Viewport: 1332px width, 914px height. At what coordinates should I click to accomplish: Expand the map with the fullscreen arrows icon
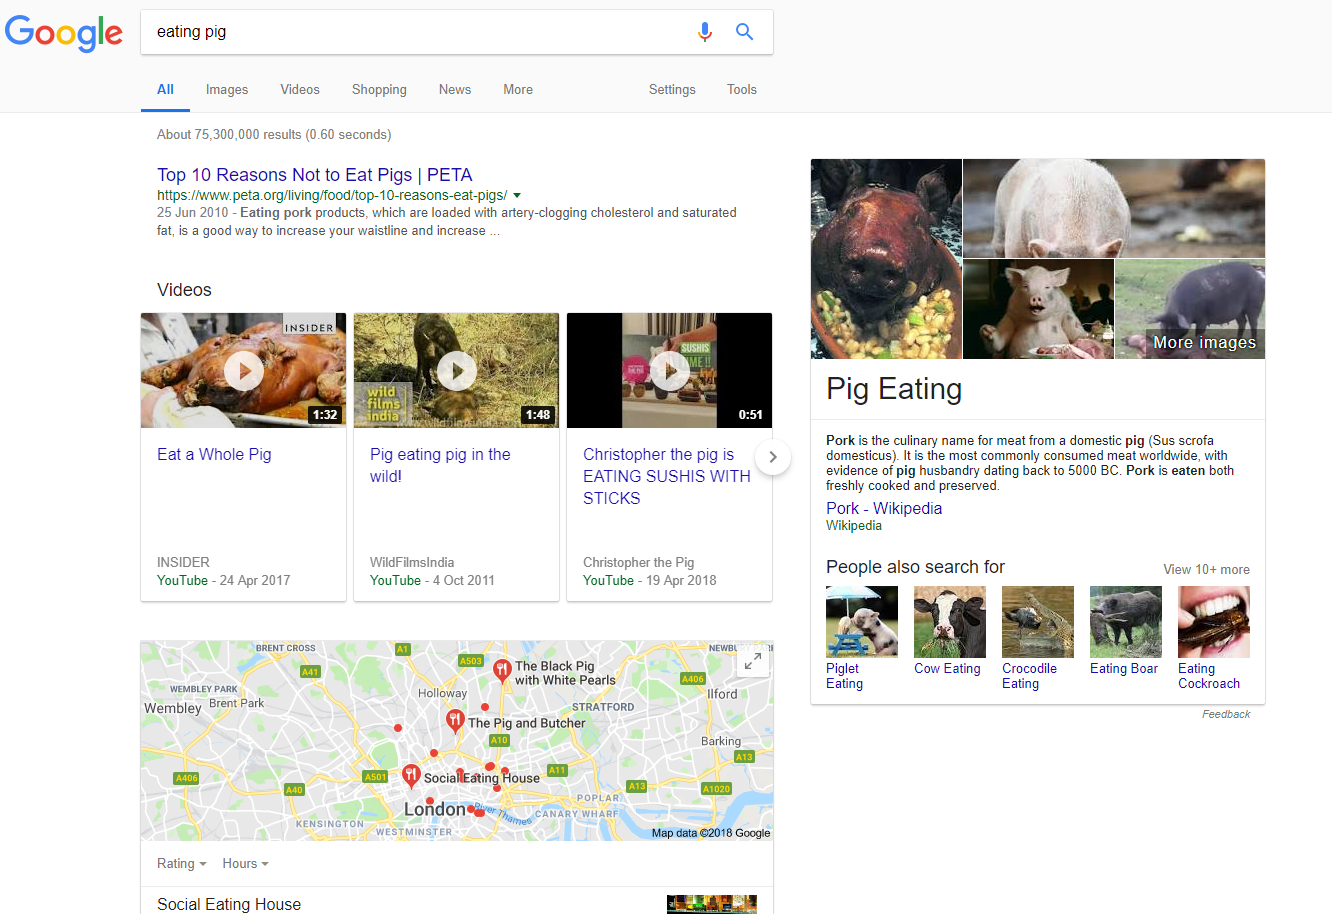pyautogui.click(x=752, y=661)
